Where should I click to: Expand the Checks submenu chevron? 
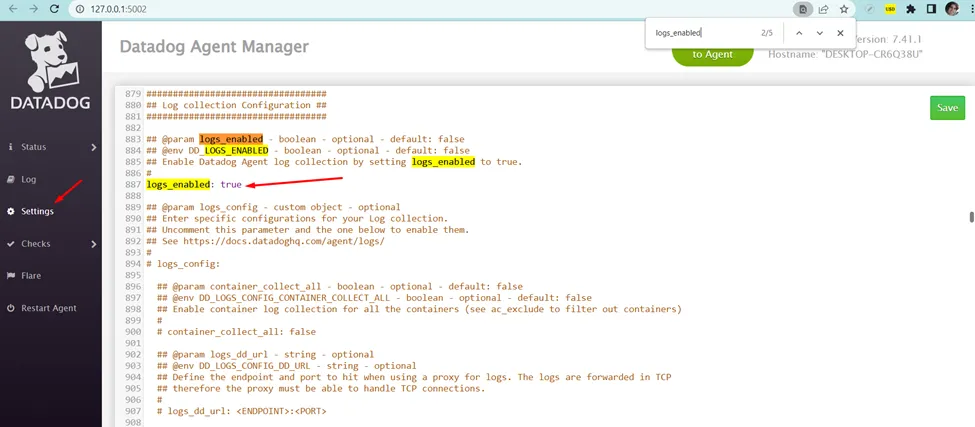(94, 244)
